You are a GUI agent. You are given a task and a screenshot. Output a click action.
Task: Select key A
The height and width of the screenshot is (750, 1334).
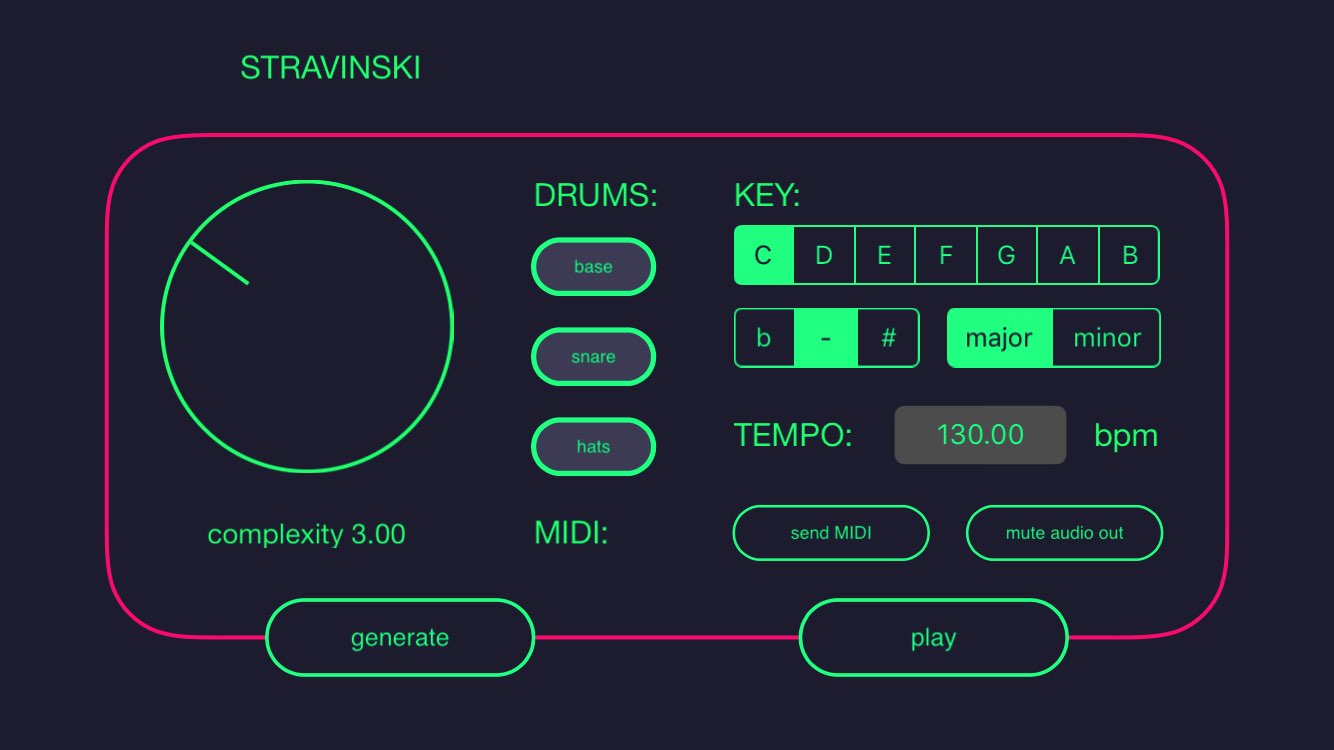(x=1068, y=255)
